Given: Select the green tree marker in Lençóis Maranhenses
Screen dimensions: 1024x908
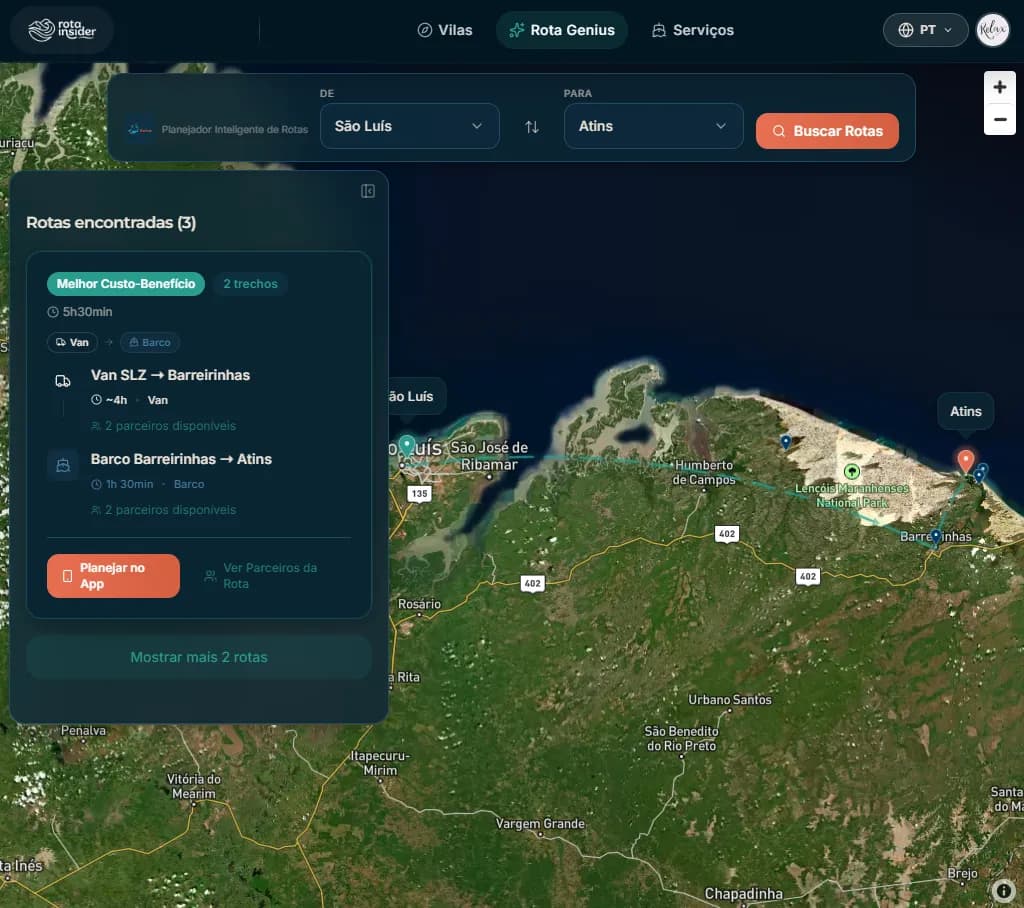Looking at the screenshot, I should coord(851,471).
